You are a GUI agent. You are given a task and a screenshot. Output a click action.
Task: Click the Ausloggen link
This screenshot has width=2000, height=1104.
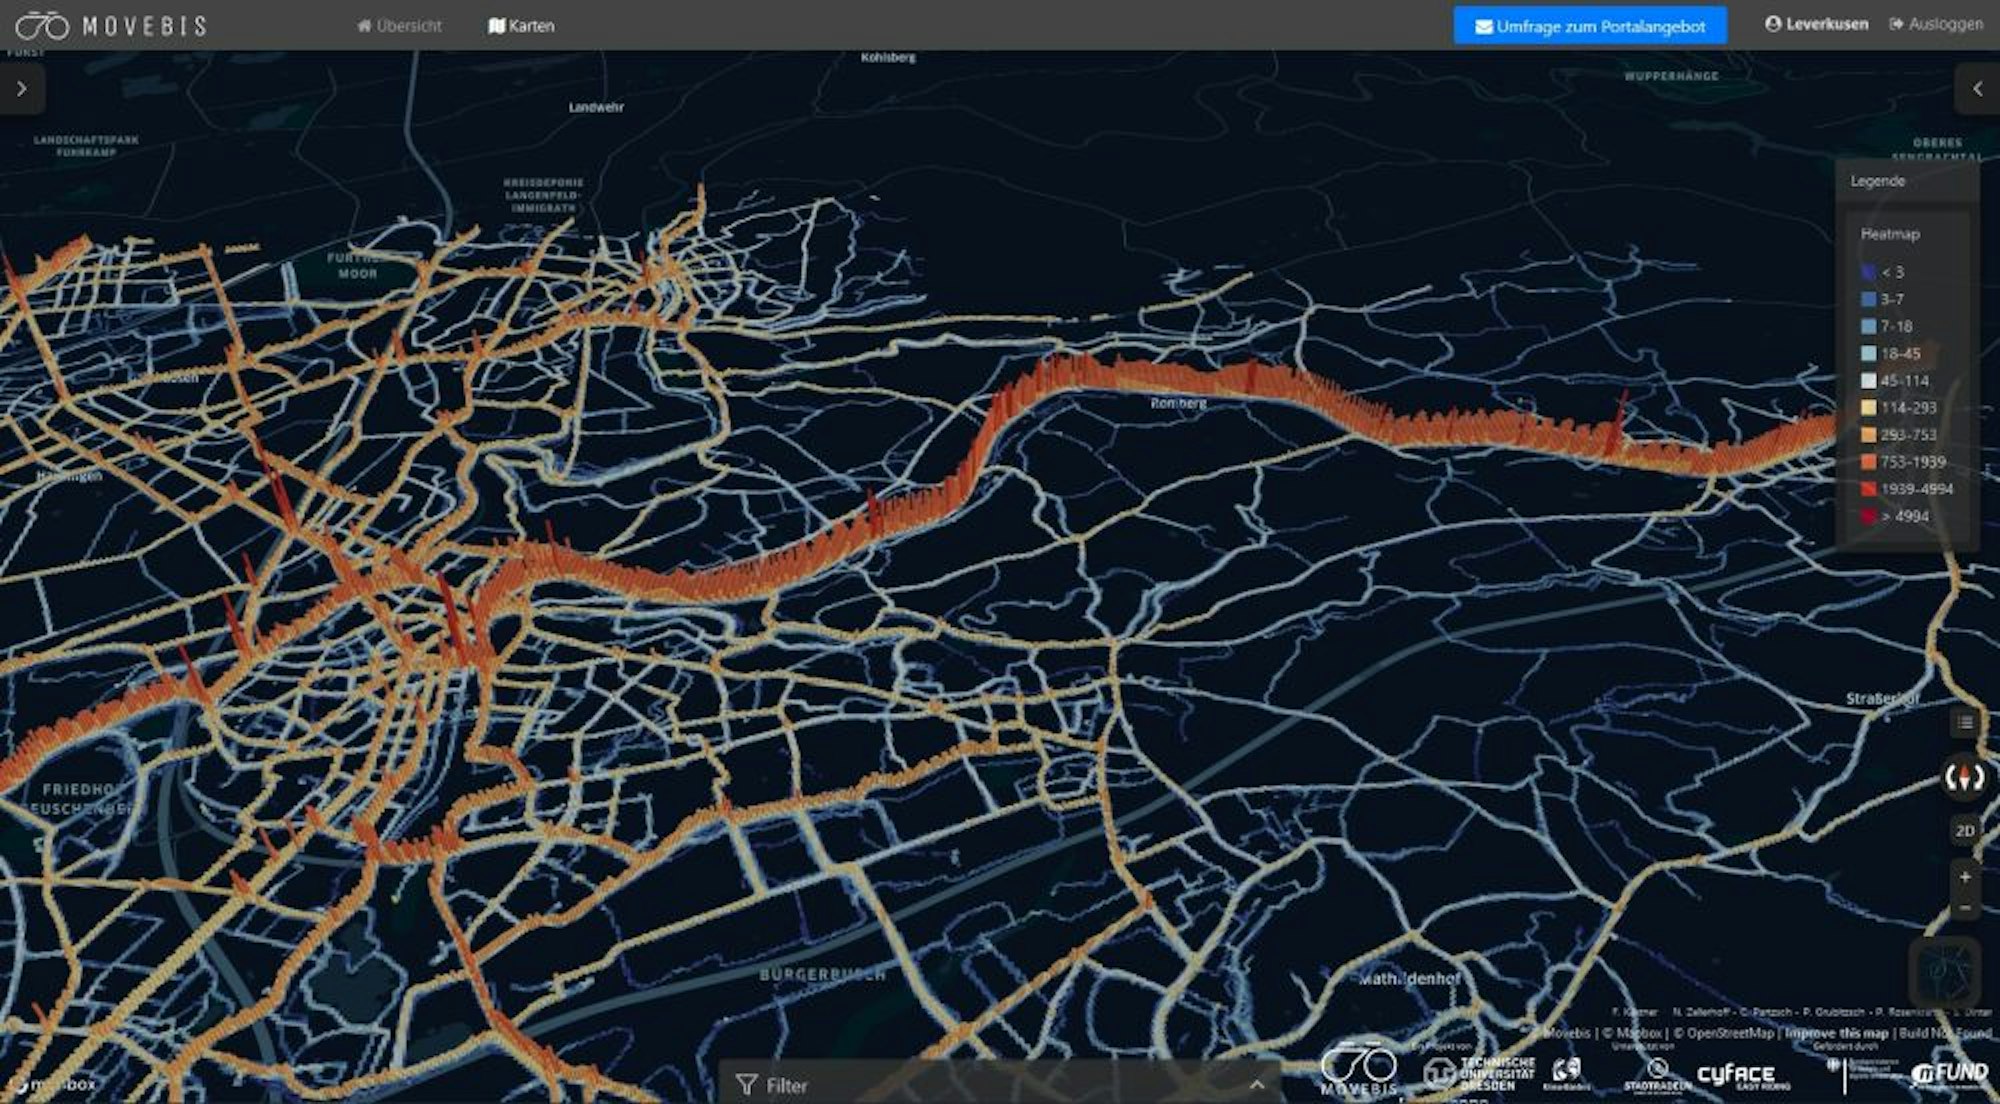pyautogui.click(x=1936, y=24)
